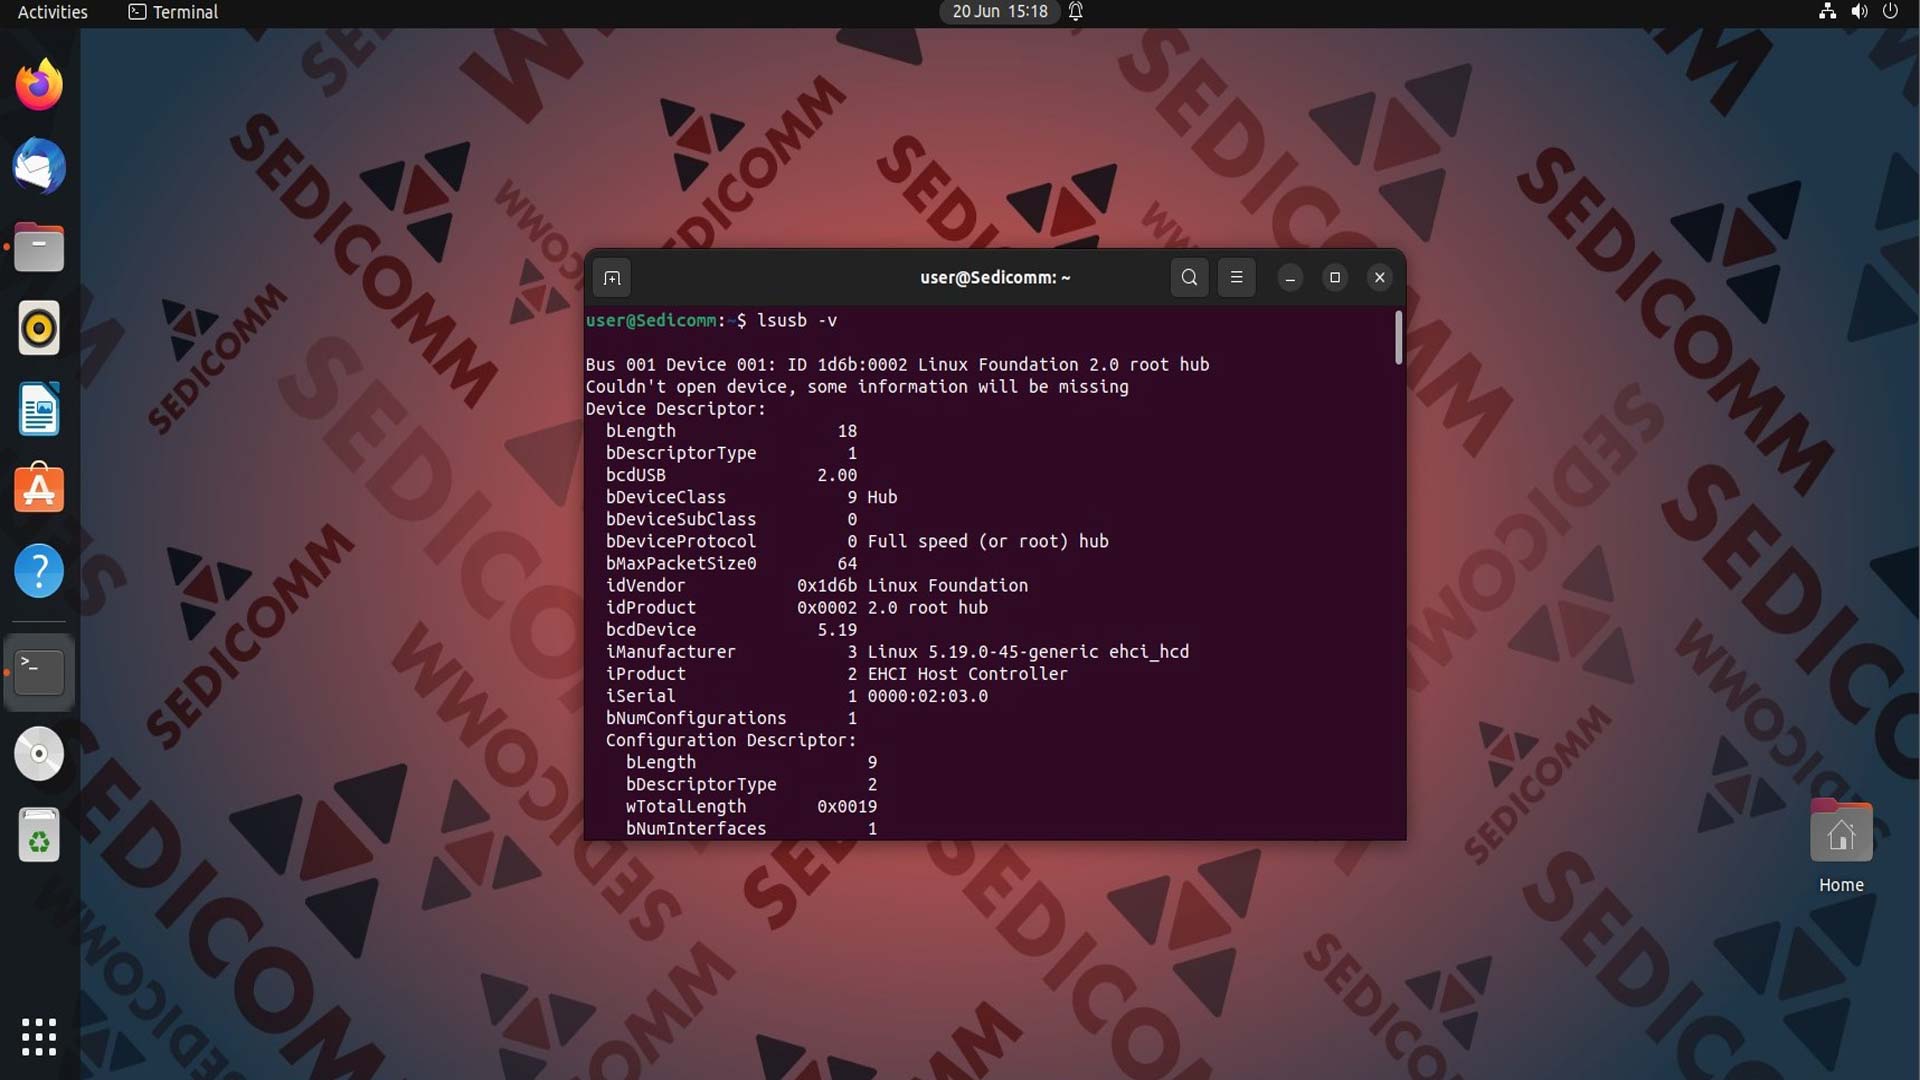Viewport: 1920px width, 1080px height.
Task: Click the 'idVendor 0x1d6b' row
Action: (x=816, y=585)
